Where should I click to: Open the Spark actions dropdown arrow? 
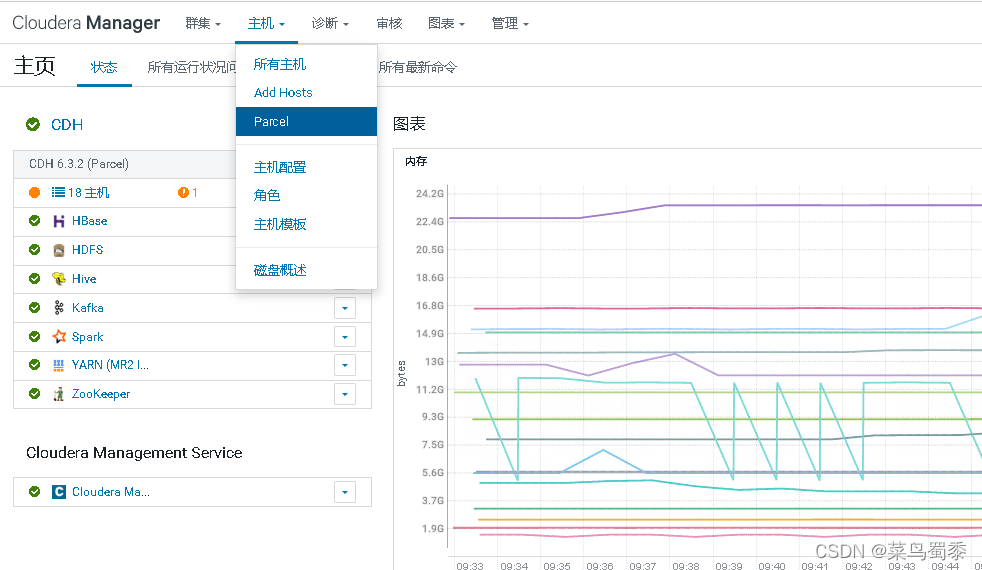[345, 337]
